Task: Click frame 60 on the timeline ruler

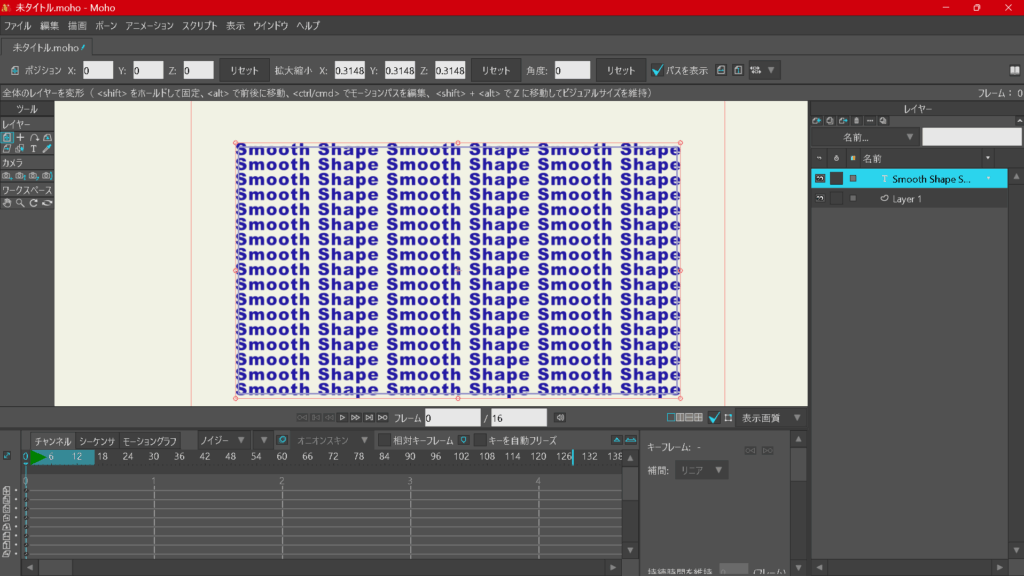Action: 282,457
